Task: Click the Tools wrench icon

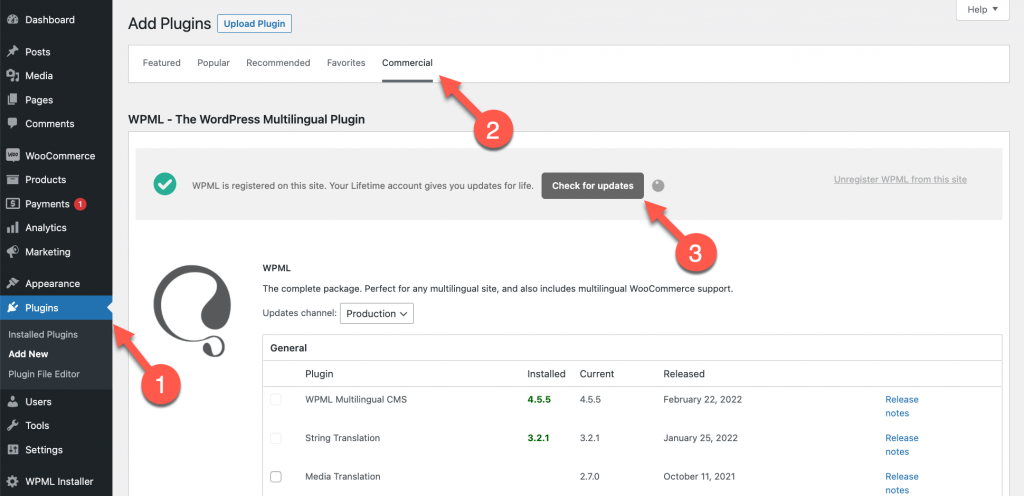Action: click(x=12, y=426)
